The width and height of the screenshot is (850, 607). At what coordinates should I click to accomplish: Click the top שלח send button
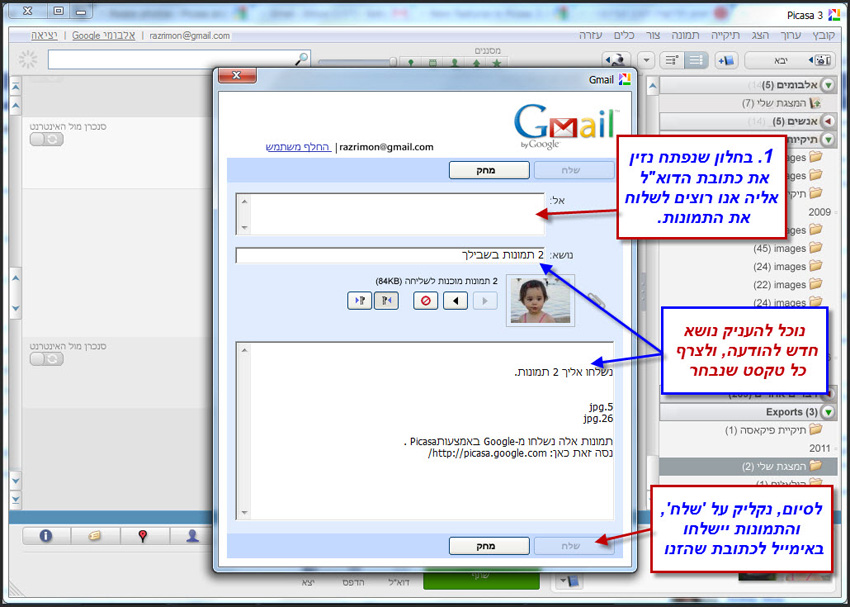574,170
